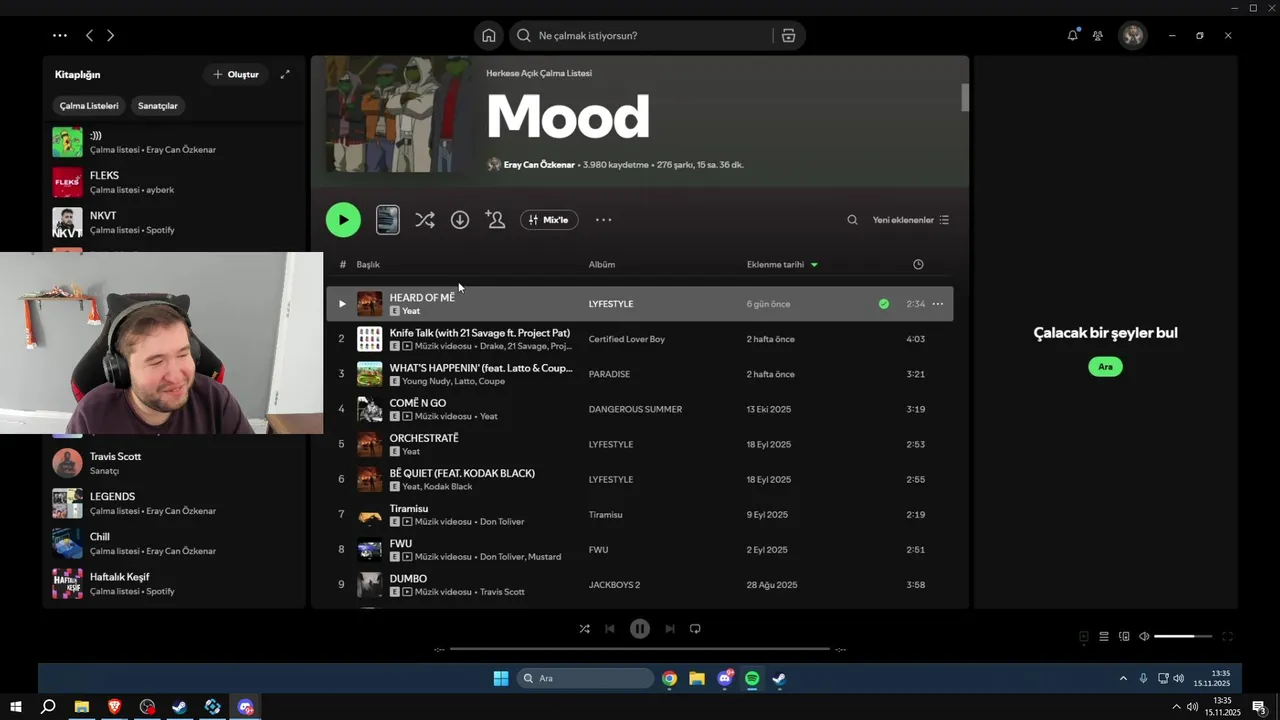Toggle the green saved check on HEARD OF MĒ
1280x720 pixels.
click(x=883, y=304)
